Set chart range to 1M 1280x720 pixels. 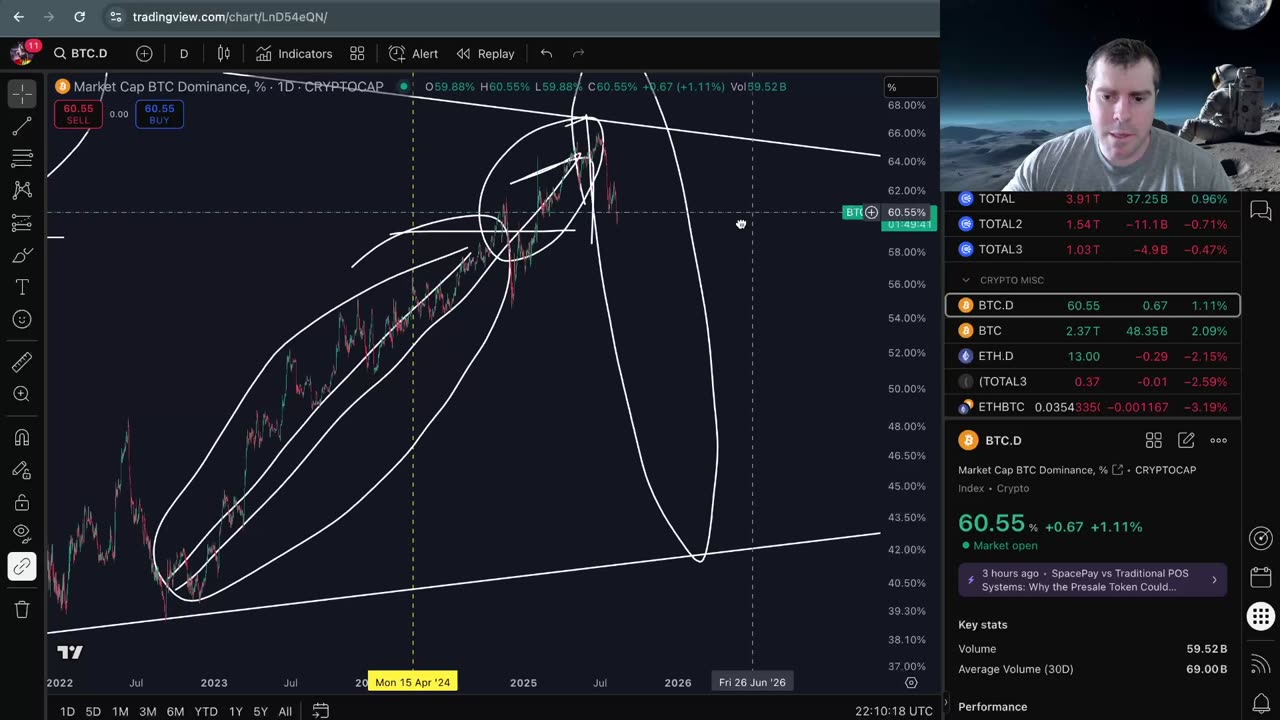(x=120, y=711)
